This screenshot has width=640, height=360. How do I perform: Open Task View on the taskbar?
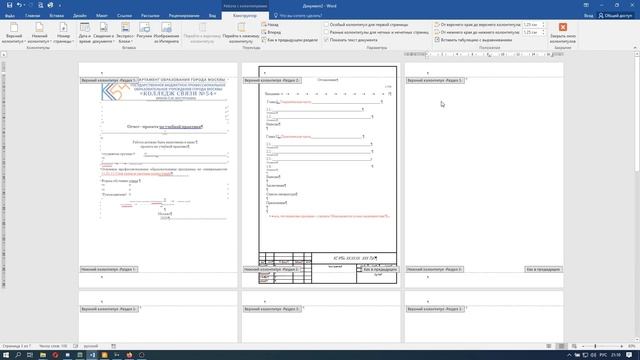[x=30, y=355]
